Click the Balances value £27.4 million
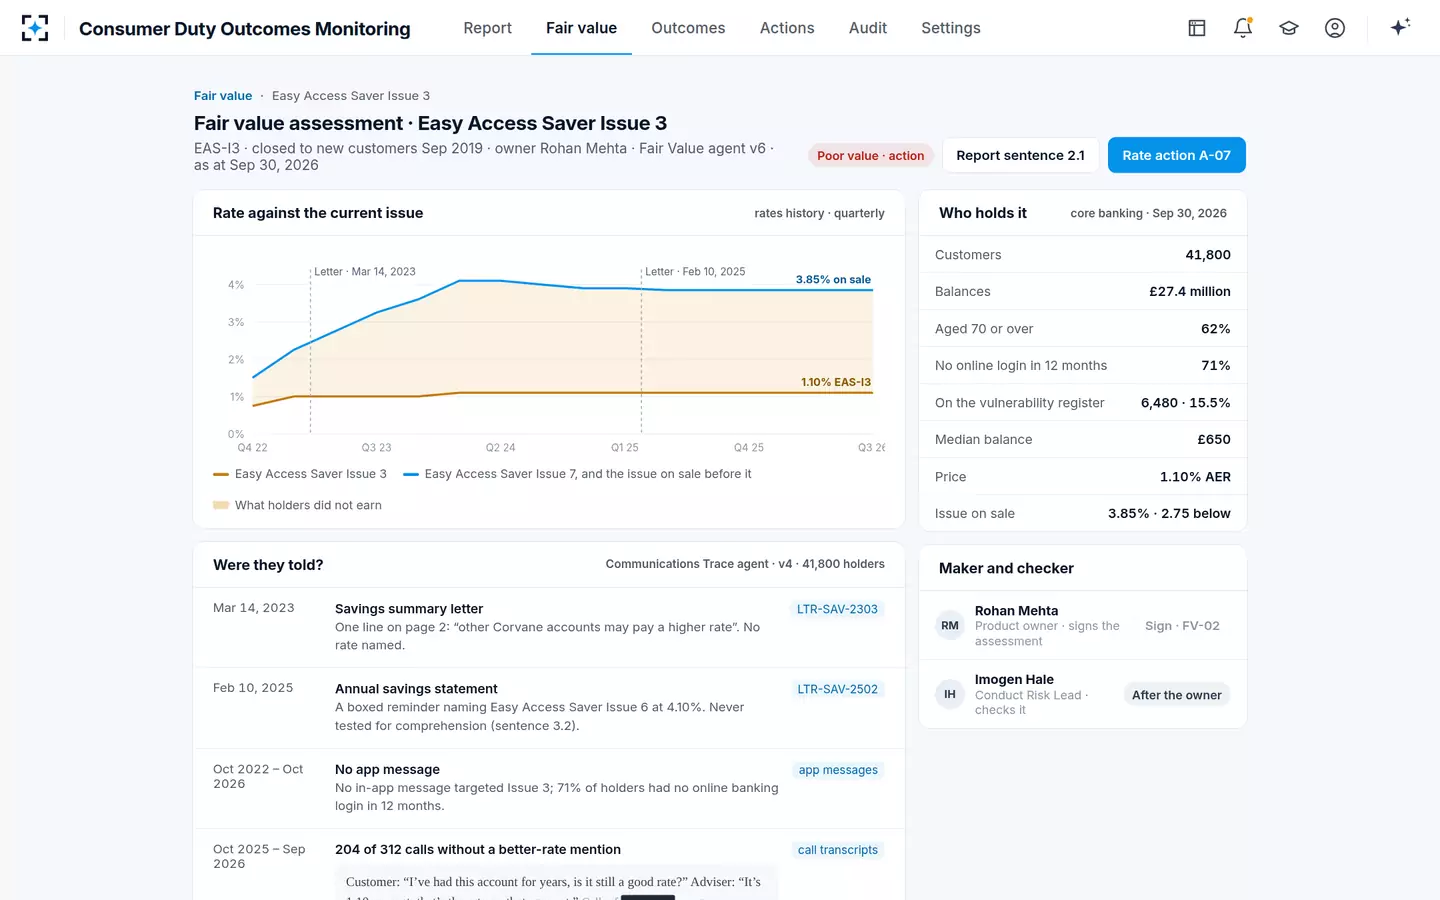1440x900 pixels. point(1190,292)
